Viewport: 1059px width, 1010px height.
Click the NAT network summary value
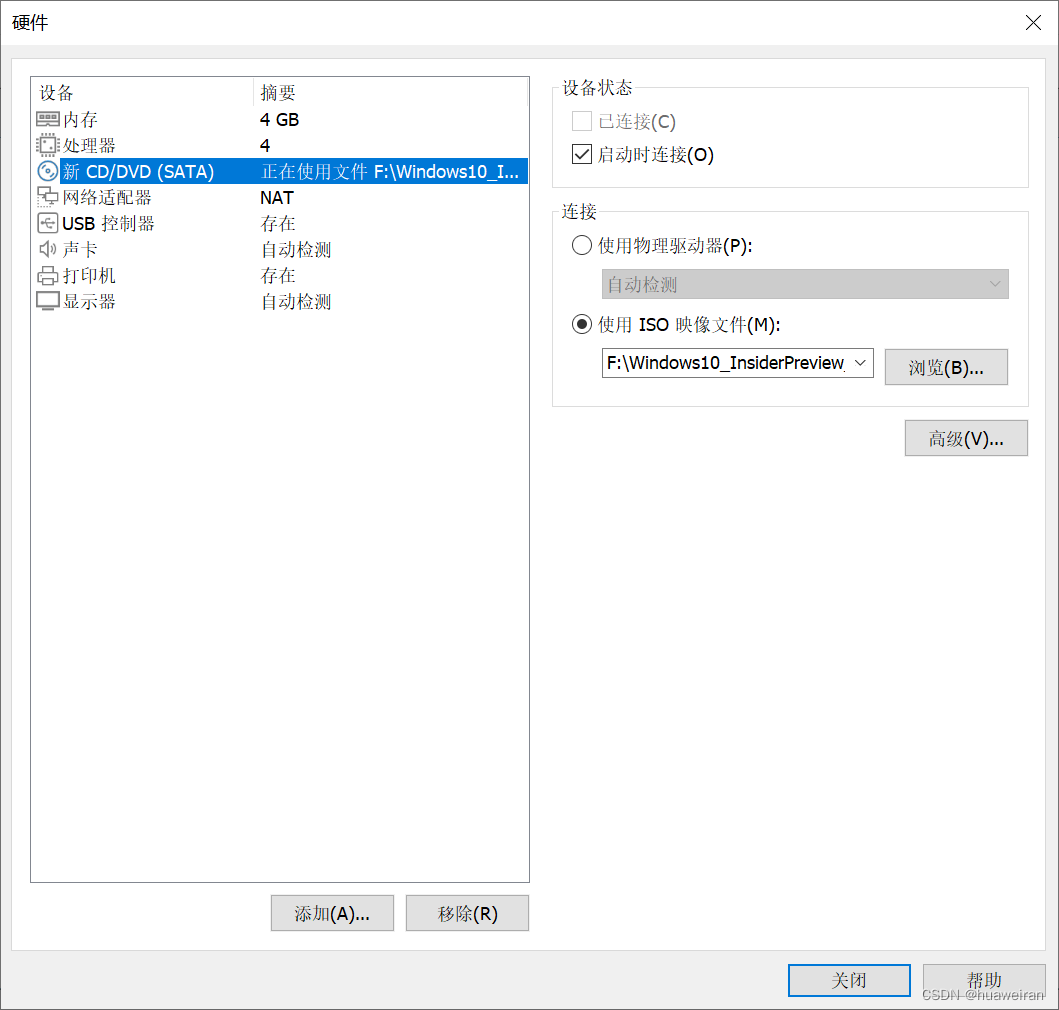tap(277, 198)
